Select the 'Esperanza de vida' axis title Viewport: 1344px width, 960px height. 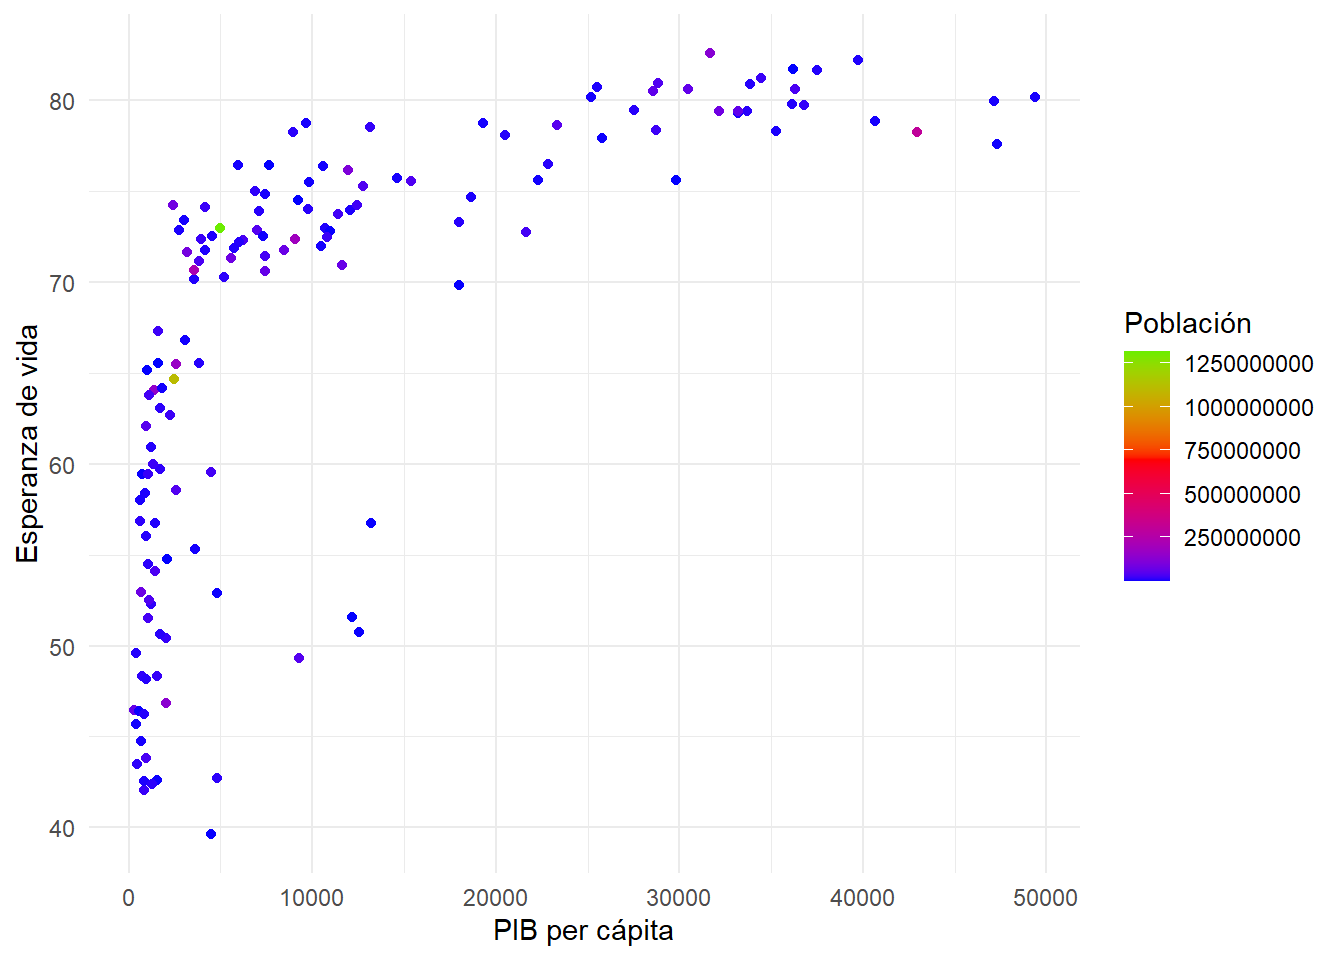(28, 443)
